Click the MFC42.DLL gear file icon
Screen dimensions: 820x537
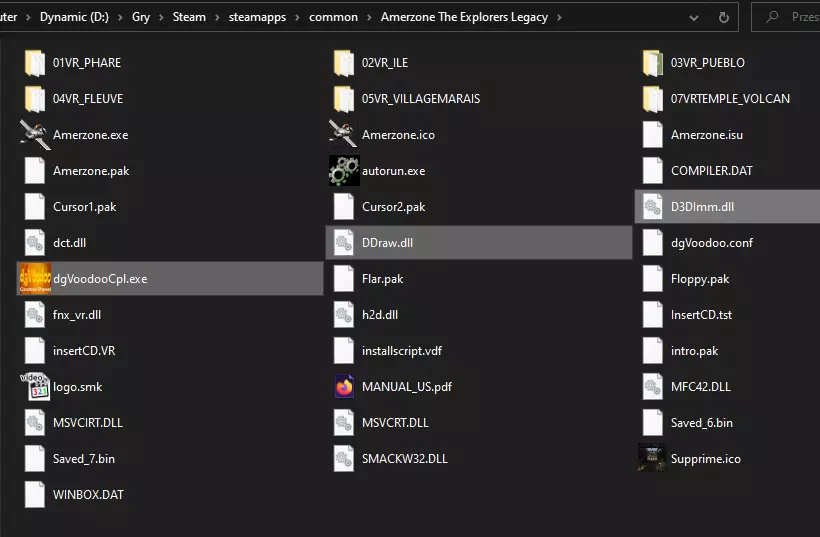pos(653,387)
